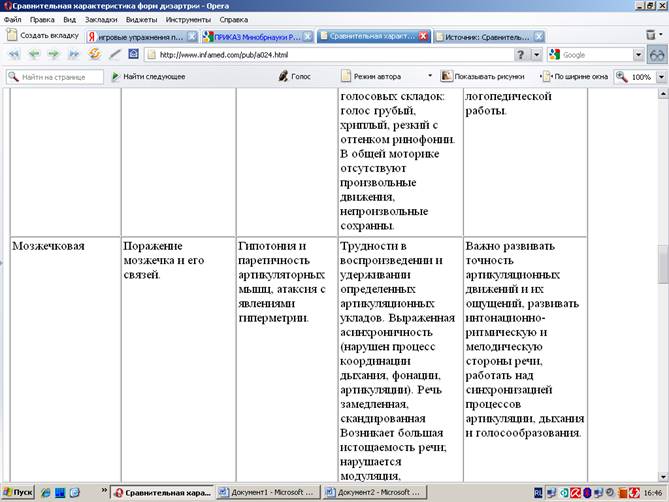Click the wand (pencil) icon in navigation bar
The width and height of the screenshot is (669, 502).
tap(116, 55)
